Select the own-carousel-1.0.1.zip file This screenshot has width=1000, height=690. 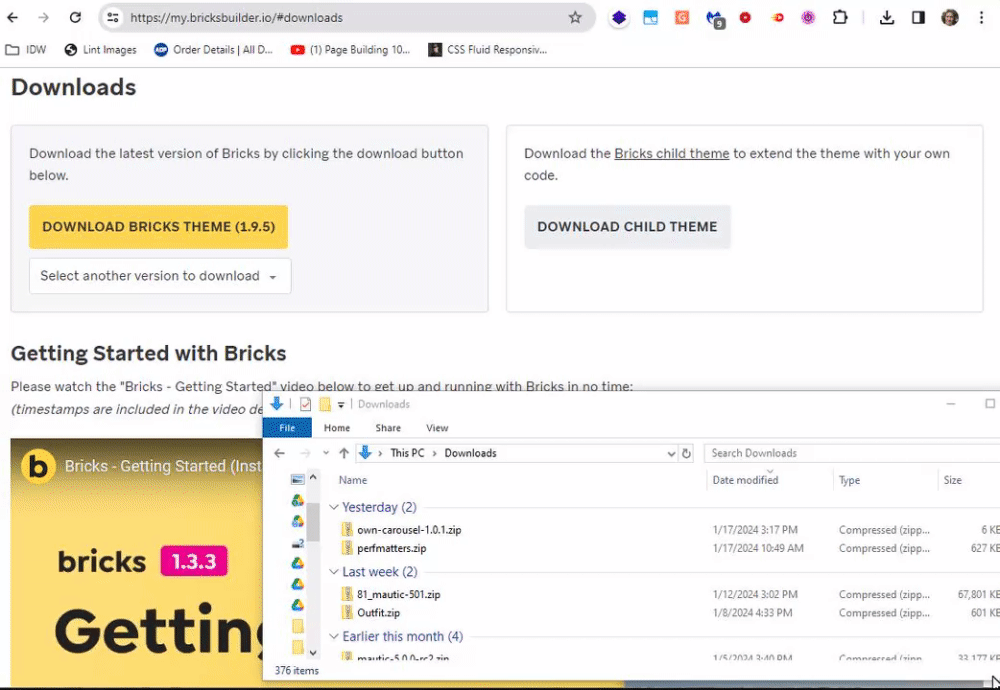[409, 530]
